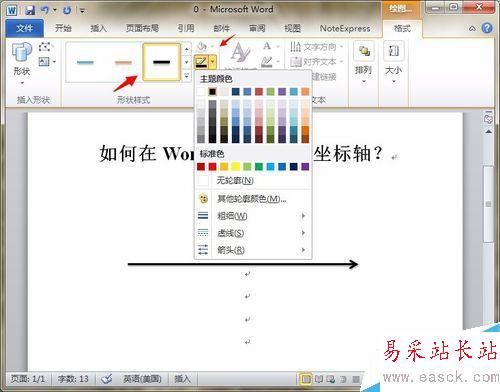Select Full Screen Reading view icon
This screenshot has width=500, height=392.
[319, 379]
